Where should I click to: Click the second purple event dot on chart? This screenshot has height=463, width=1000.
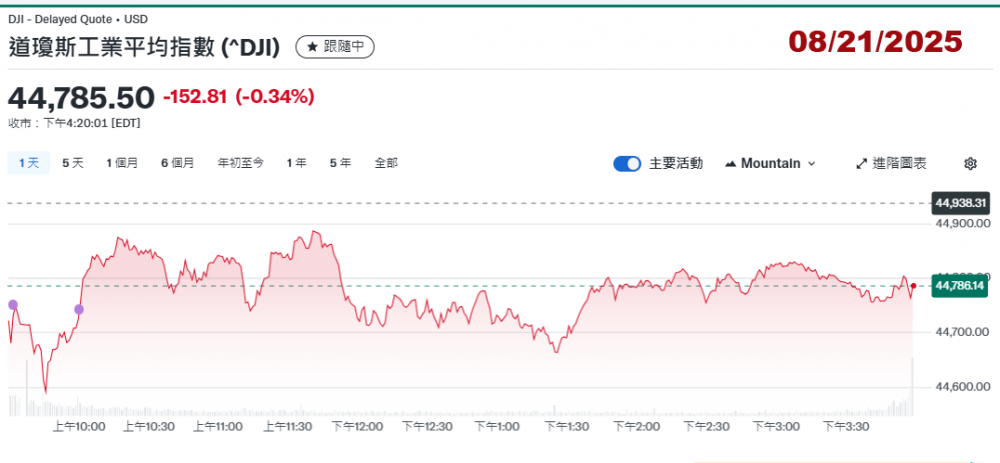79,309
